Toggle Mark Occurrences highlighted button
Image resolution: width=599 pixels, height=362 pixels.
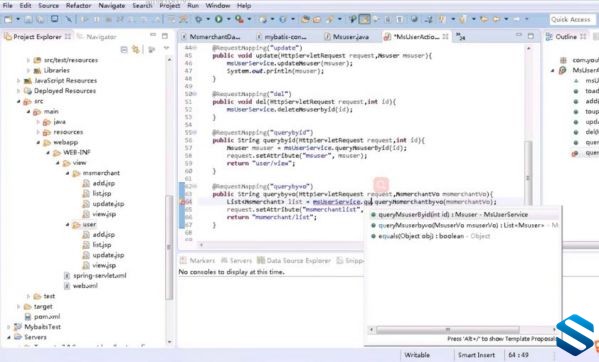coord(364,19)
